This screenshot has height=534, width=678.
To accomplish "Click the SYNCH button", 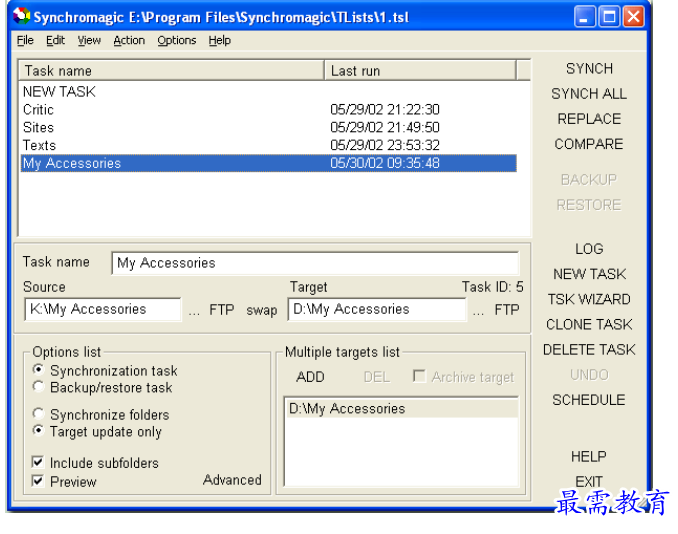I will point(589,68).
